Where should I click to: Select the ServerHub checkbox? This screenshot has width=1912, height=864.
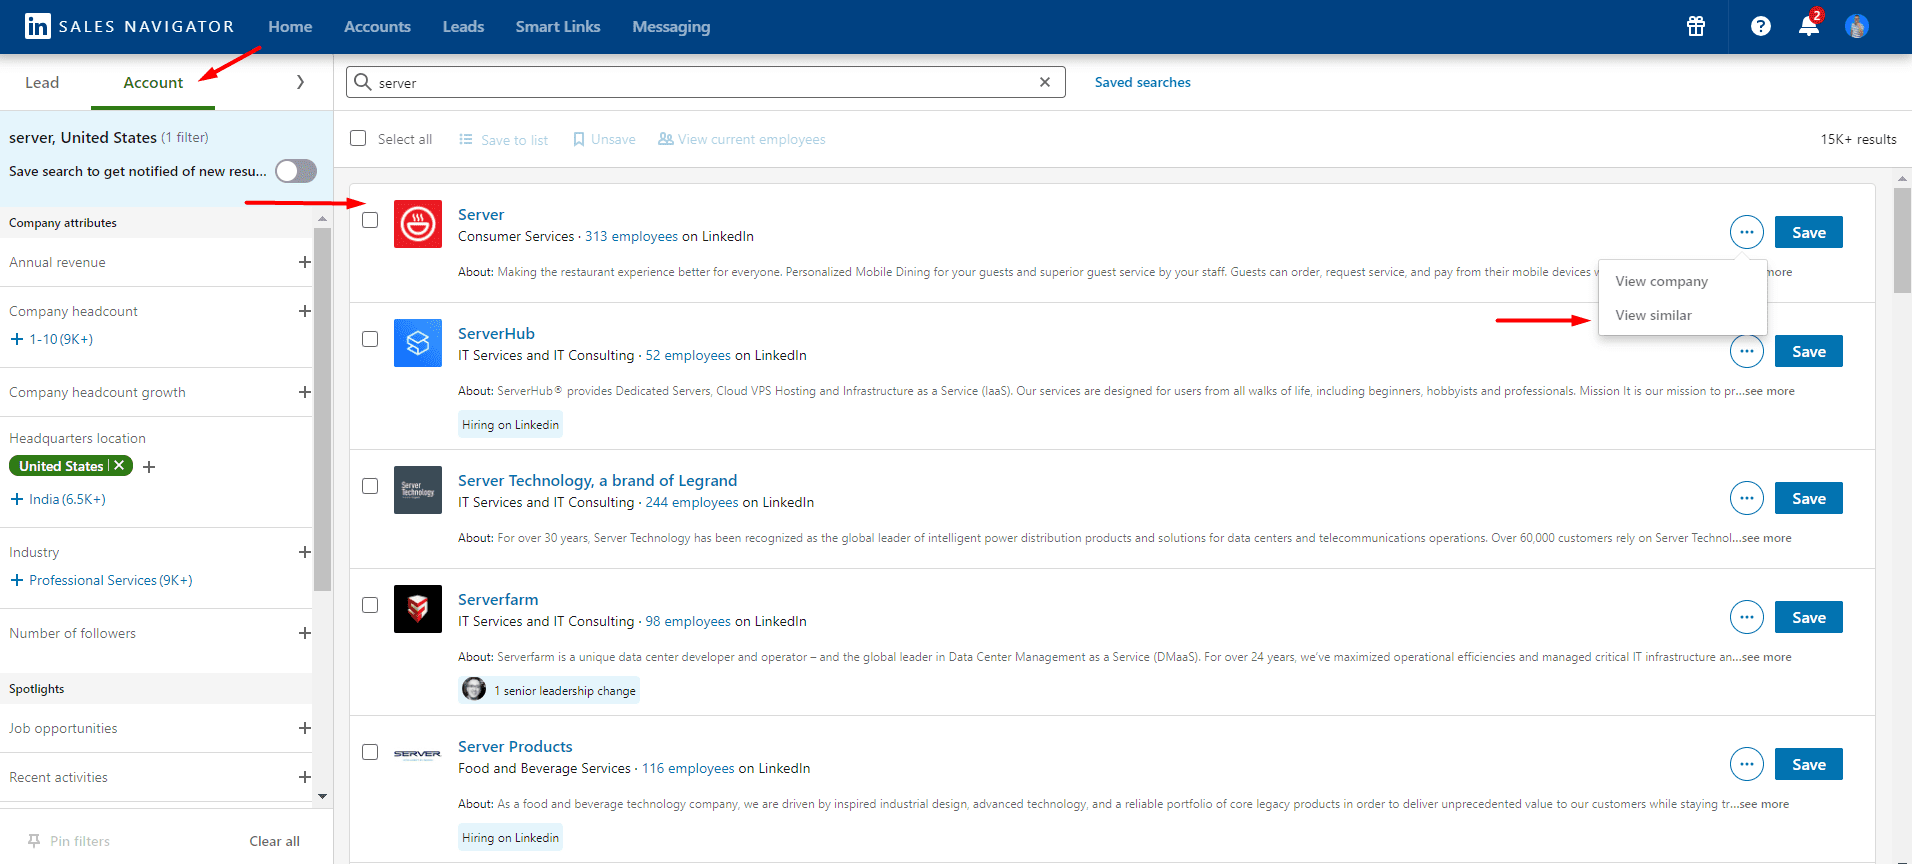click(370, 339)
